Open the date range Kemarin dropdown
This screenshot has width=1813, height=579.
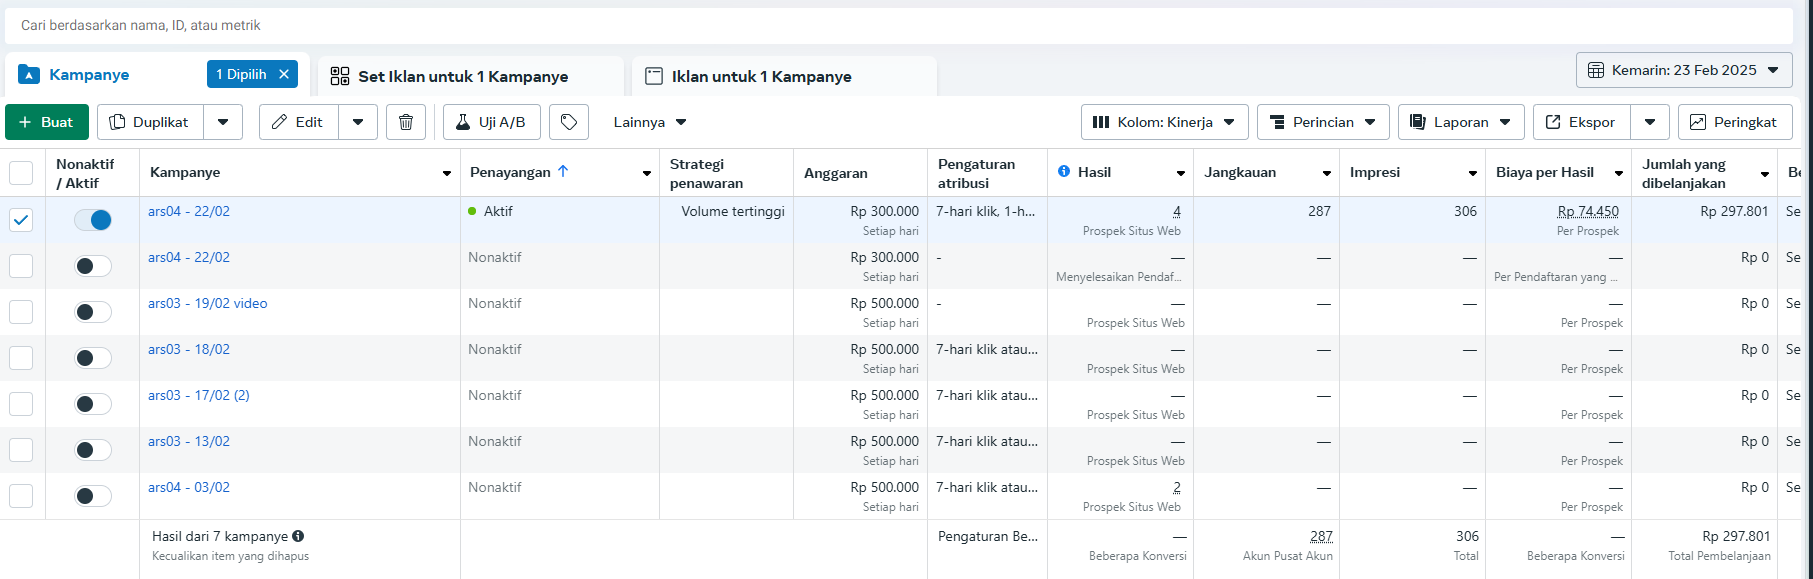click(1683, 70)
